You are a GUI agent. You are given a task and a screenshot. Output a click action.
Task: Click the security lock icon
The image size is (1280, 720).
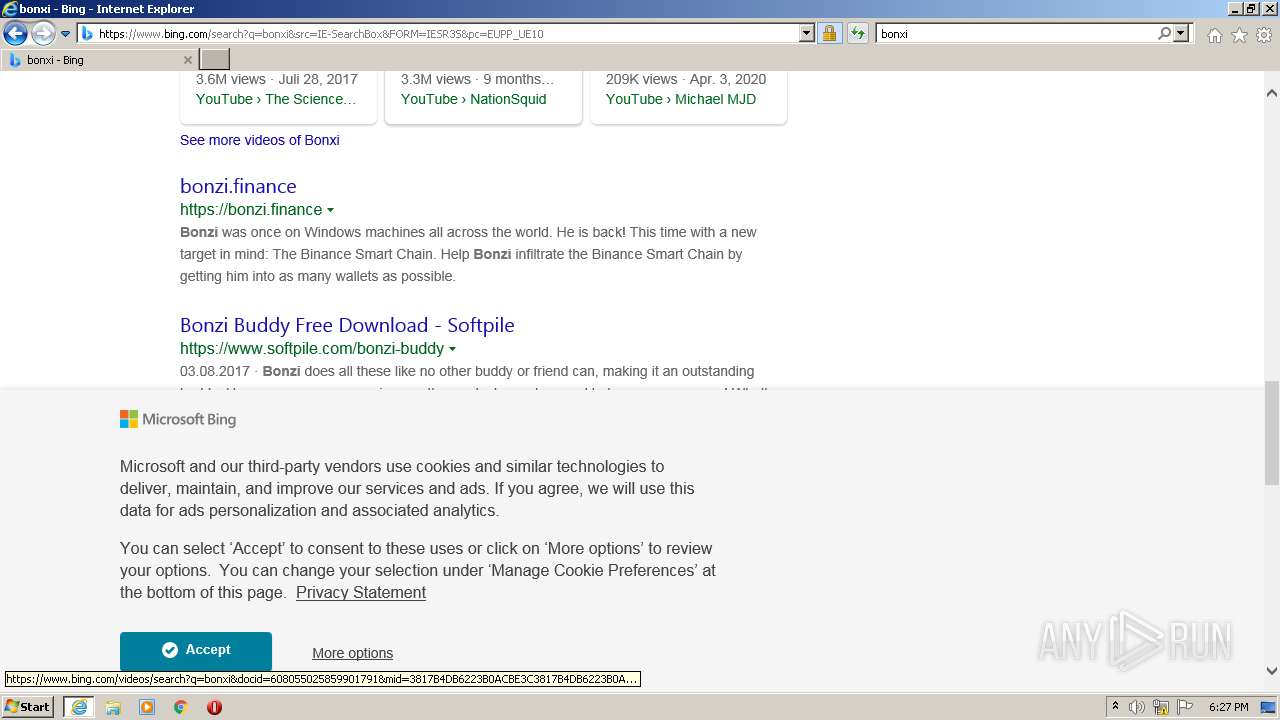(829, 34)
